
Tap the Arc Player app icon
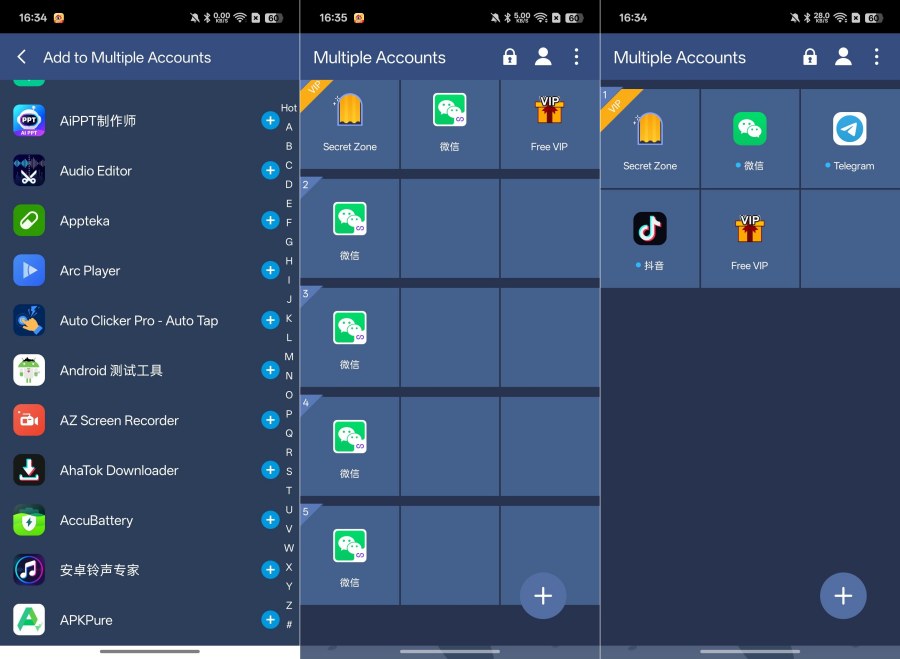click(x=29, y=270)
